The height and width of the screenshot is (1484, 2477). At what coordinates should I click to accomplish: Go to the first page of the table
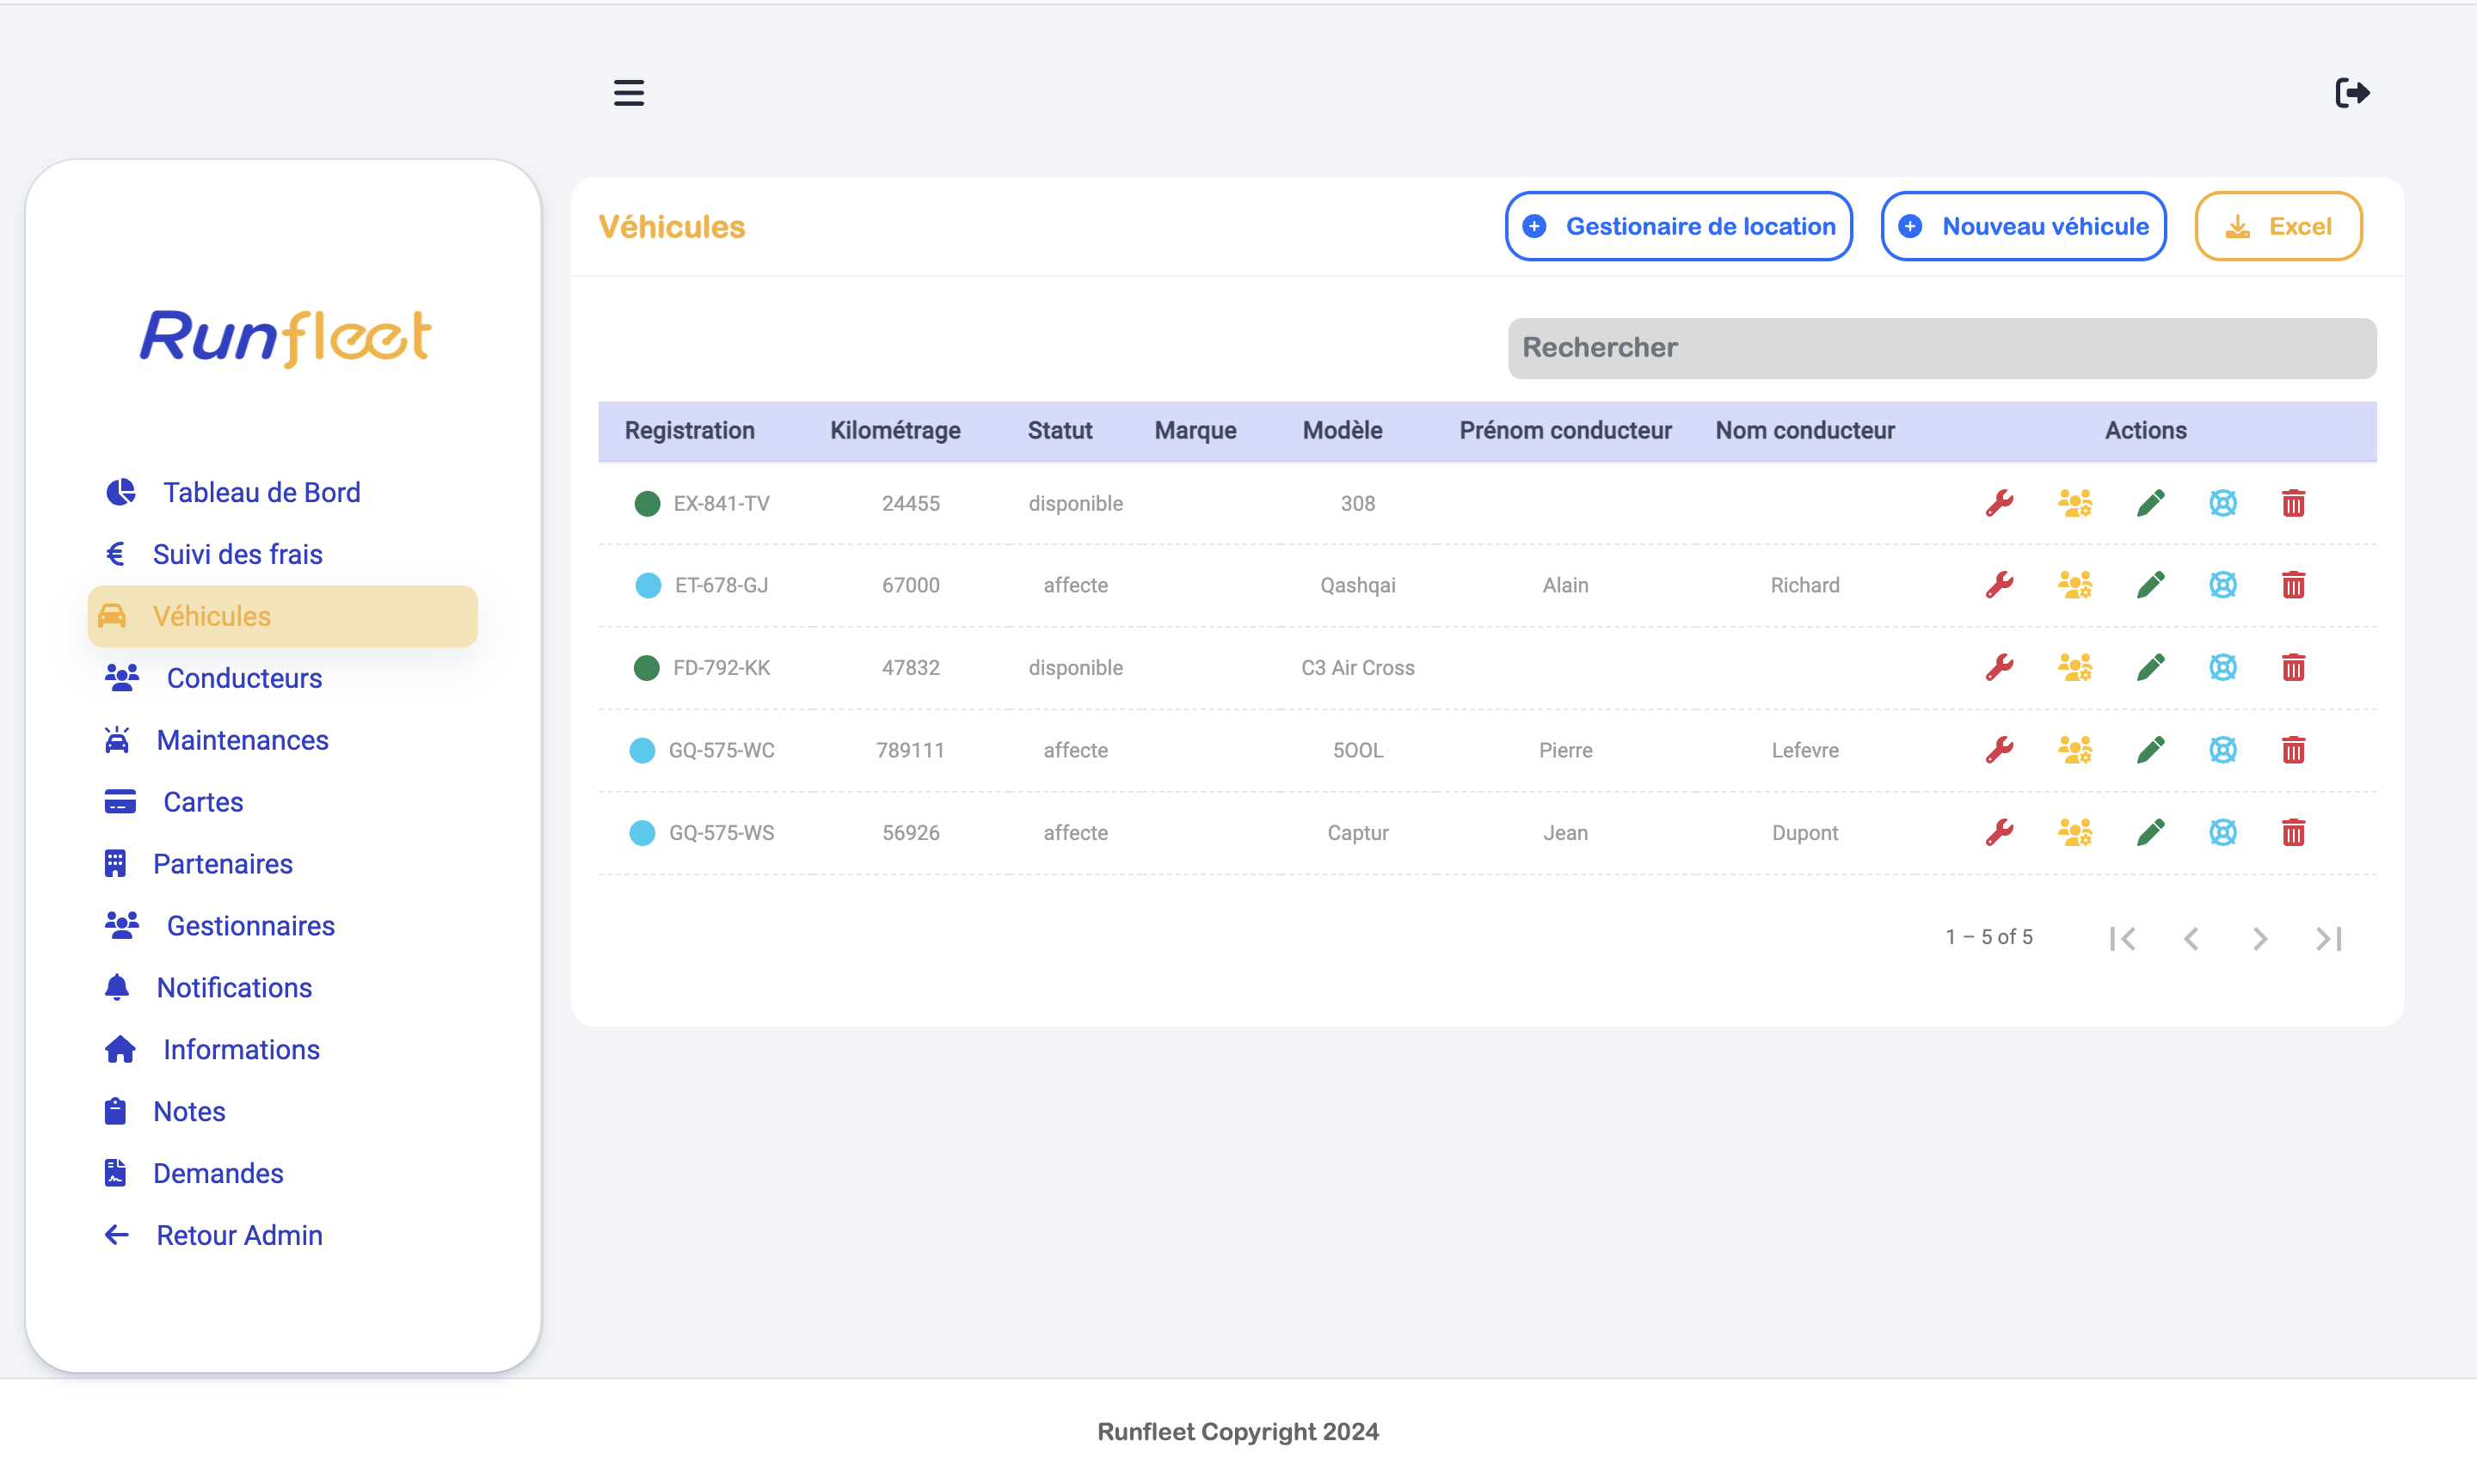pyautogui.click(x=2122, y=938)
